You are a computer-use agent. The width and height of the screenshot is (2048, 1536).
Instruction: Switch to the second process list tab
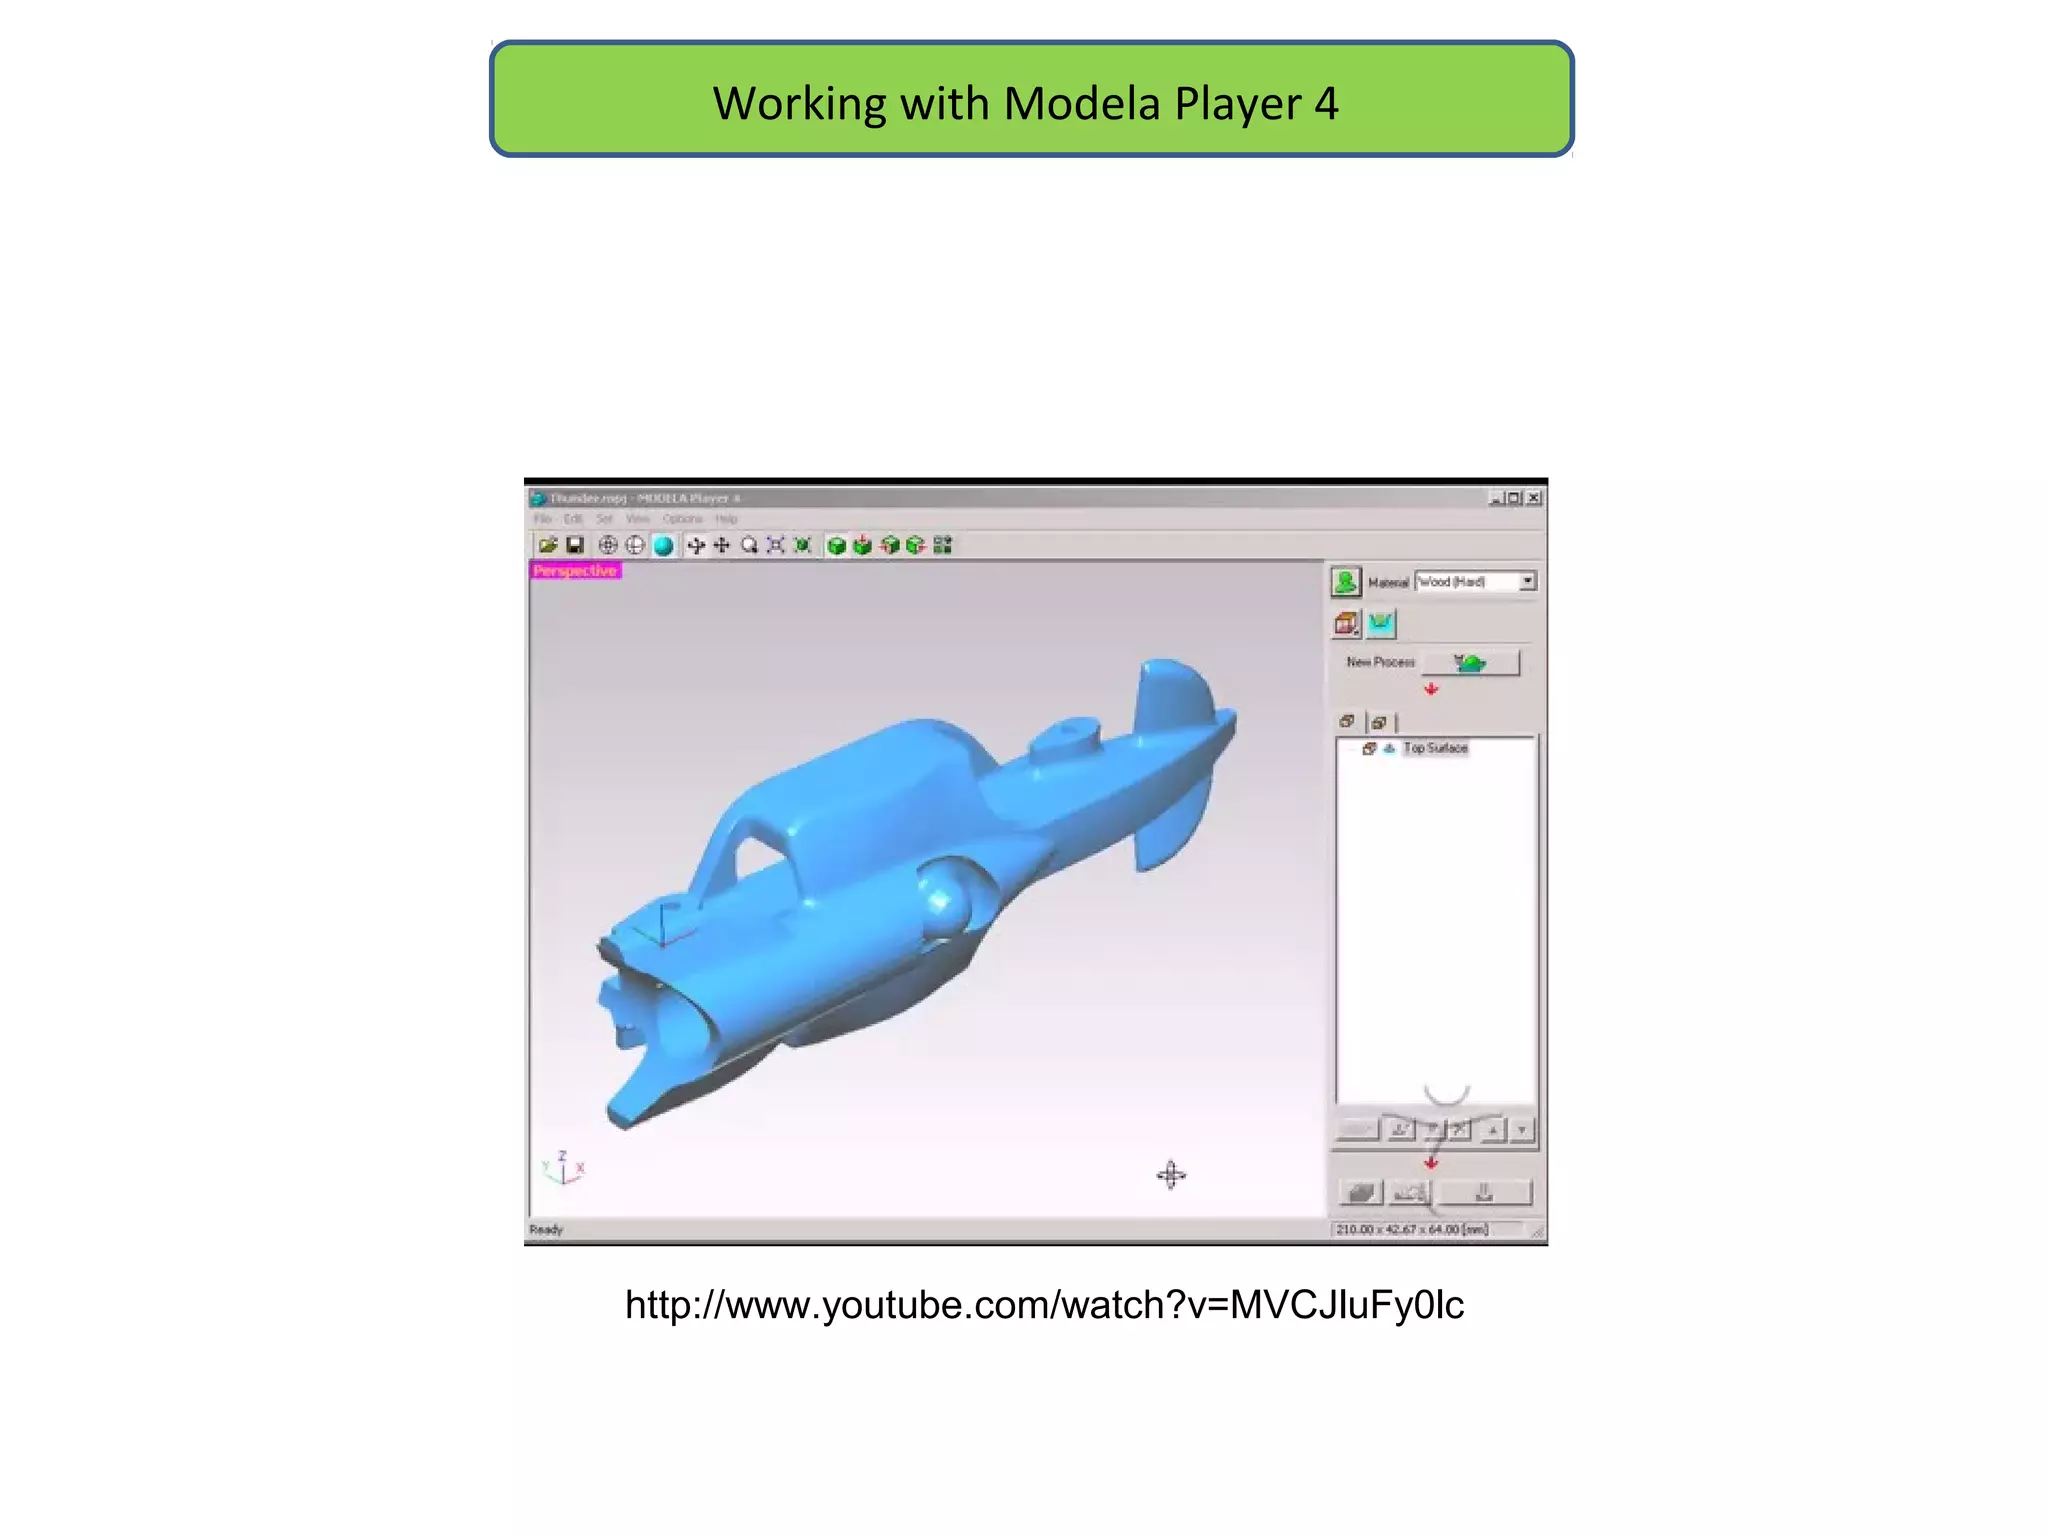[x=1379, y=722]
